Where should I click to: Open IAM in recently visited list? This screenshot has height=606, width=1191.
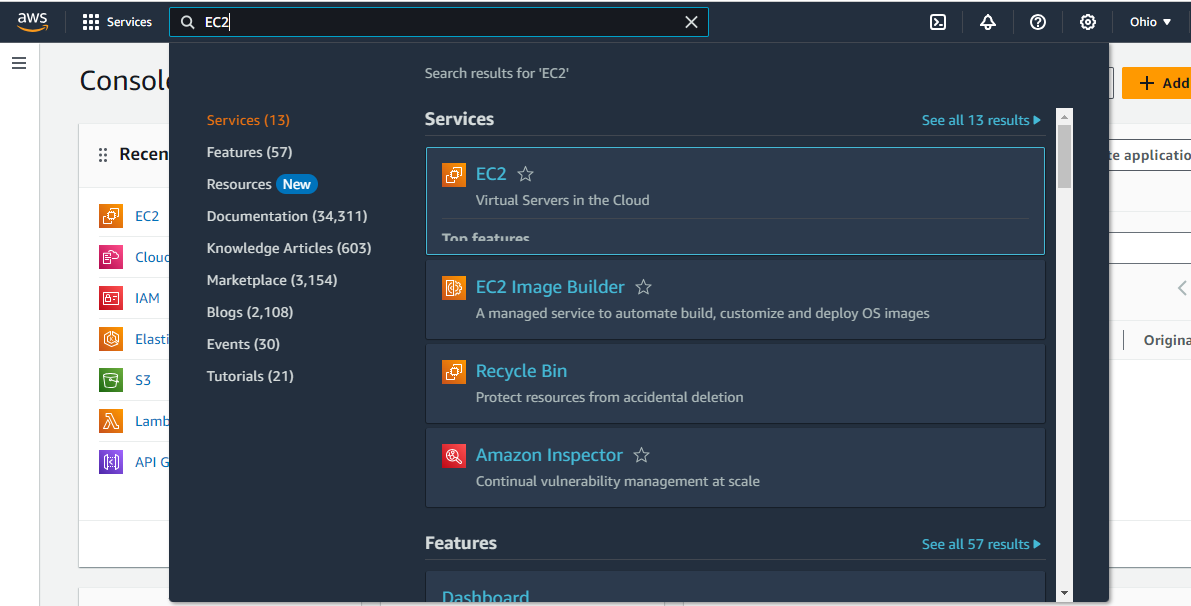click(147, 298)
